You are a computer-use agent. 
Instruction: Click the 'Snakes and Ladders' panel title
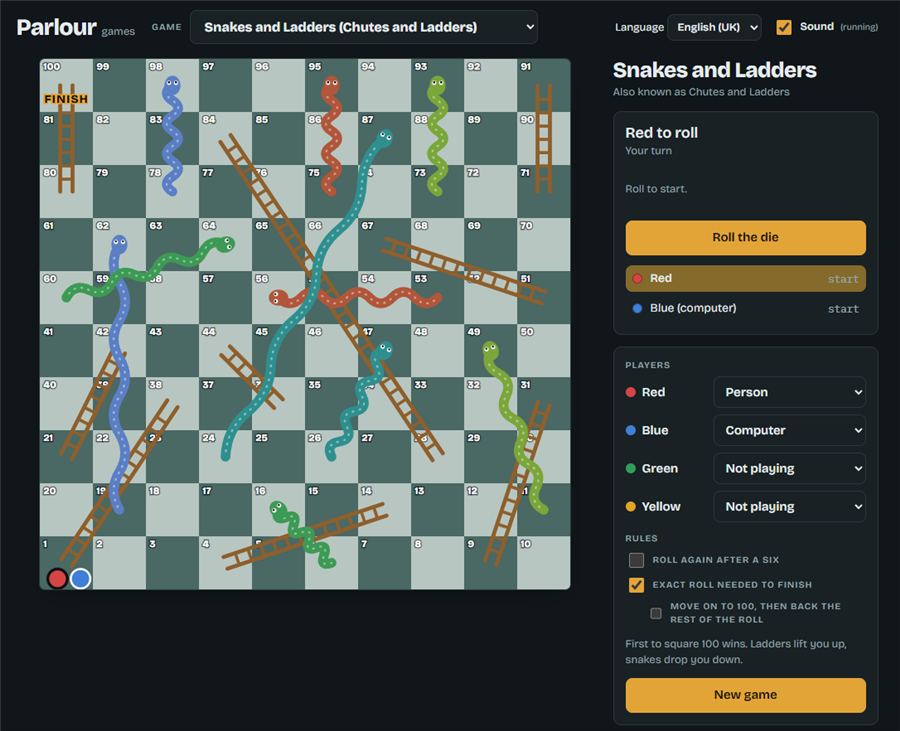click(715, 70)
